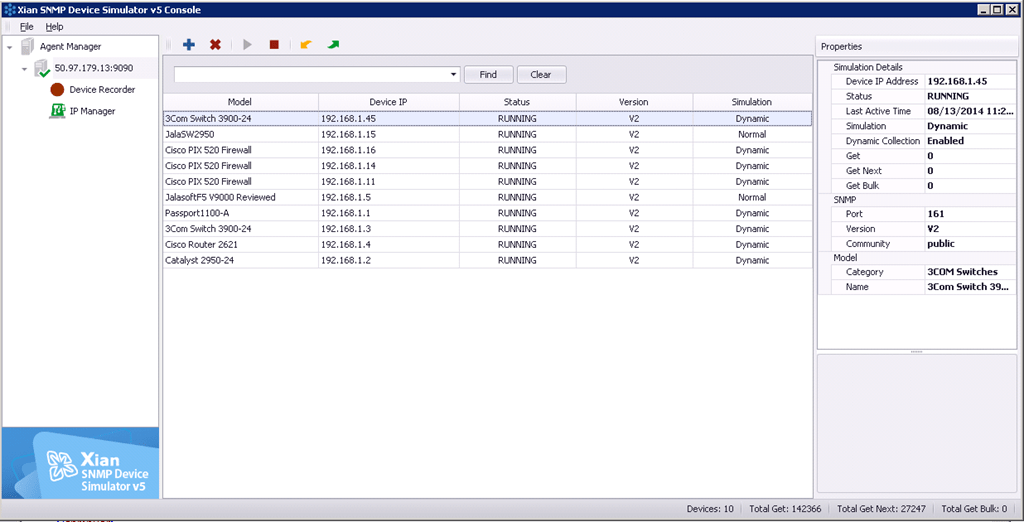1024x522 pixels.
Task: Select the JalasoftF5 V9000 Reviewed row
Action: pyautogui.click(x=487, y=197)
